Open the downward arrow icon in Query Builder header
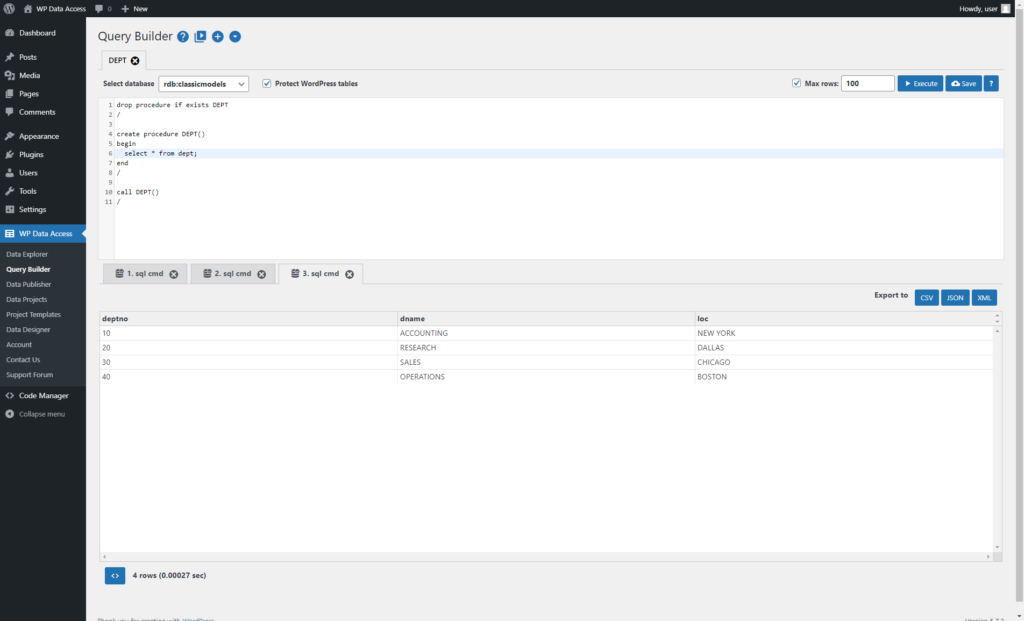This screenshot has width=1024, height=621. (234, 36)
